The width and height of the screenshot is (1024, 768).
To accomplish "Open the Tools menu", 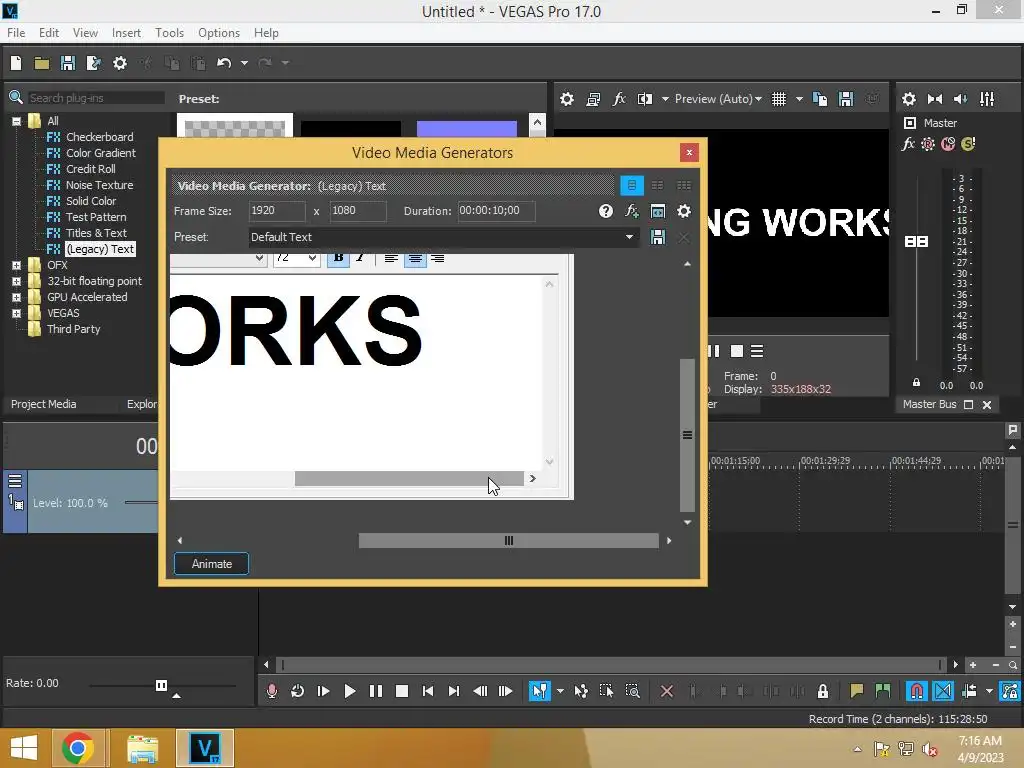I will pyautogui.click(x=169, y=33).
